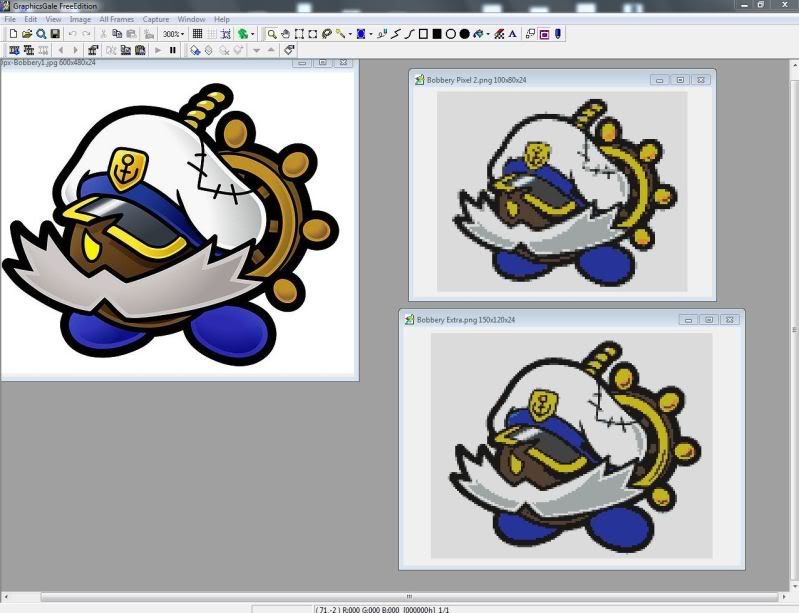Click the add layer icon
Screen dimensions: 799x613
[195, 50]
